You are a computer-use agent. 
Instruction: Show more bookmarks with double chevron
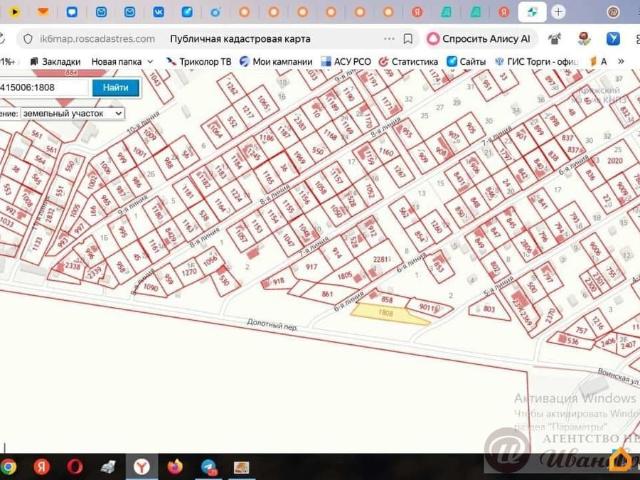(x=621, y=62)
